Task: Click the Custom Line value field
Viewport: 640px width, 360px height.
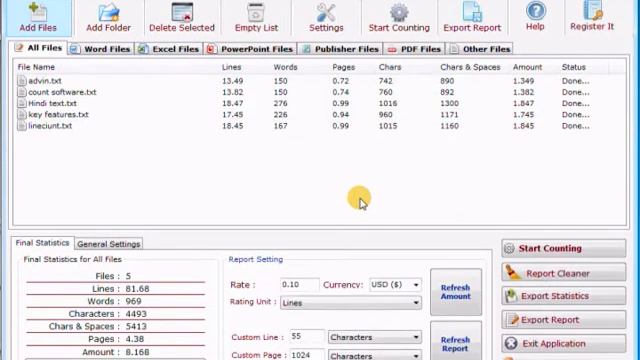Action: (307, 337)
